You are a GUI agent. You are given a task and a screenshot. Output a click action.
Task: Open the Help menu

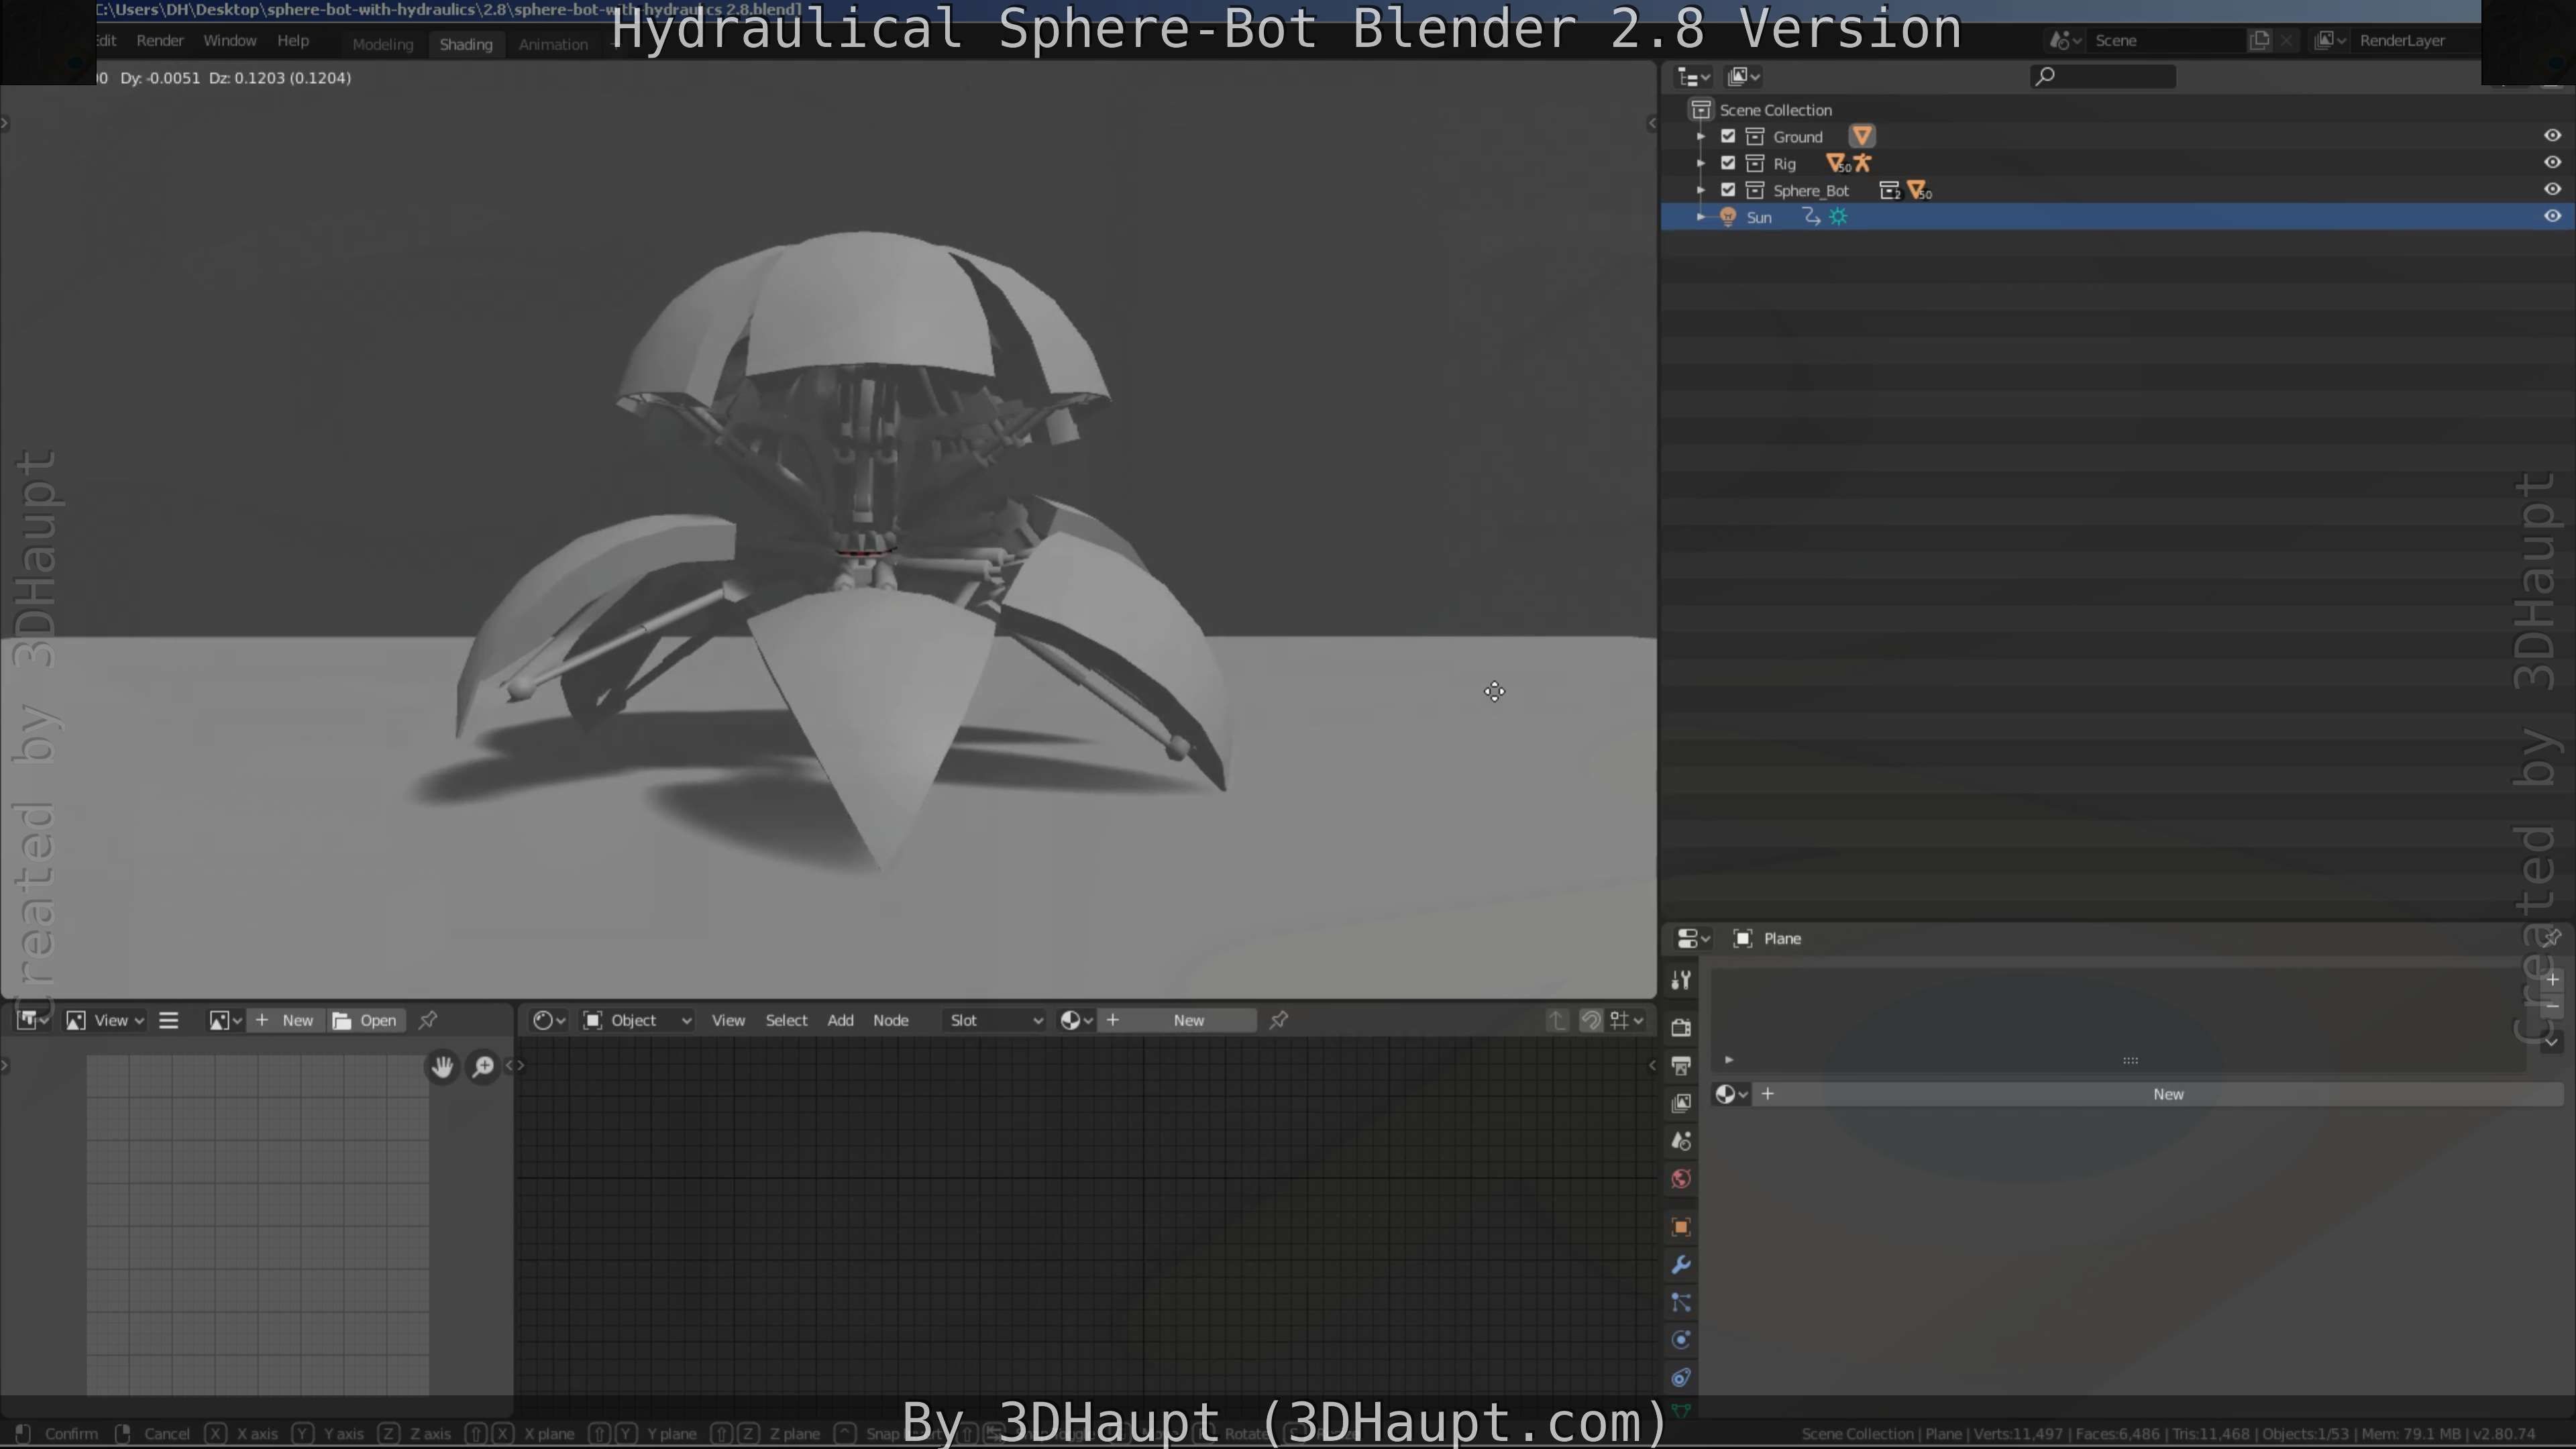click(293, 41)
